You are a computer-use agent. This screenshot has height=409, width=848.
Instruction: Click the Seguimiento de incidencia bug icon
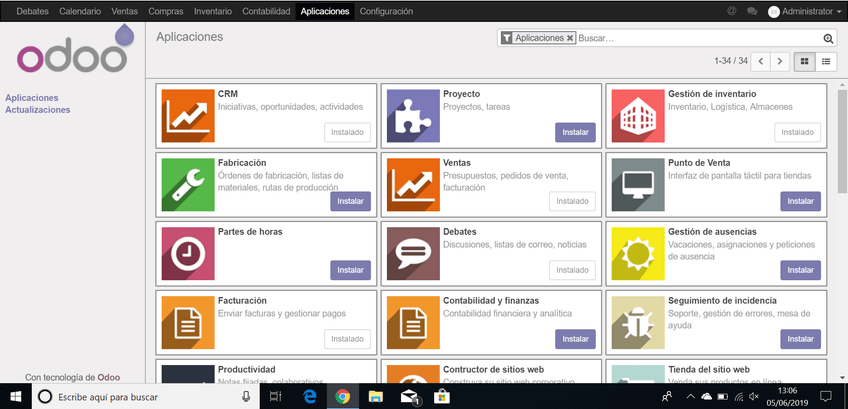pyautogui.click(x=638, y=323)
